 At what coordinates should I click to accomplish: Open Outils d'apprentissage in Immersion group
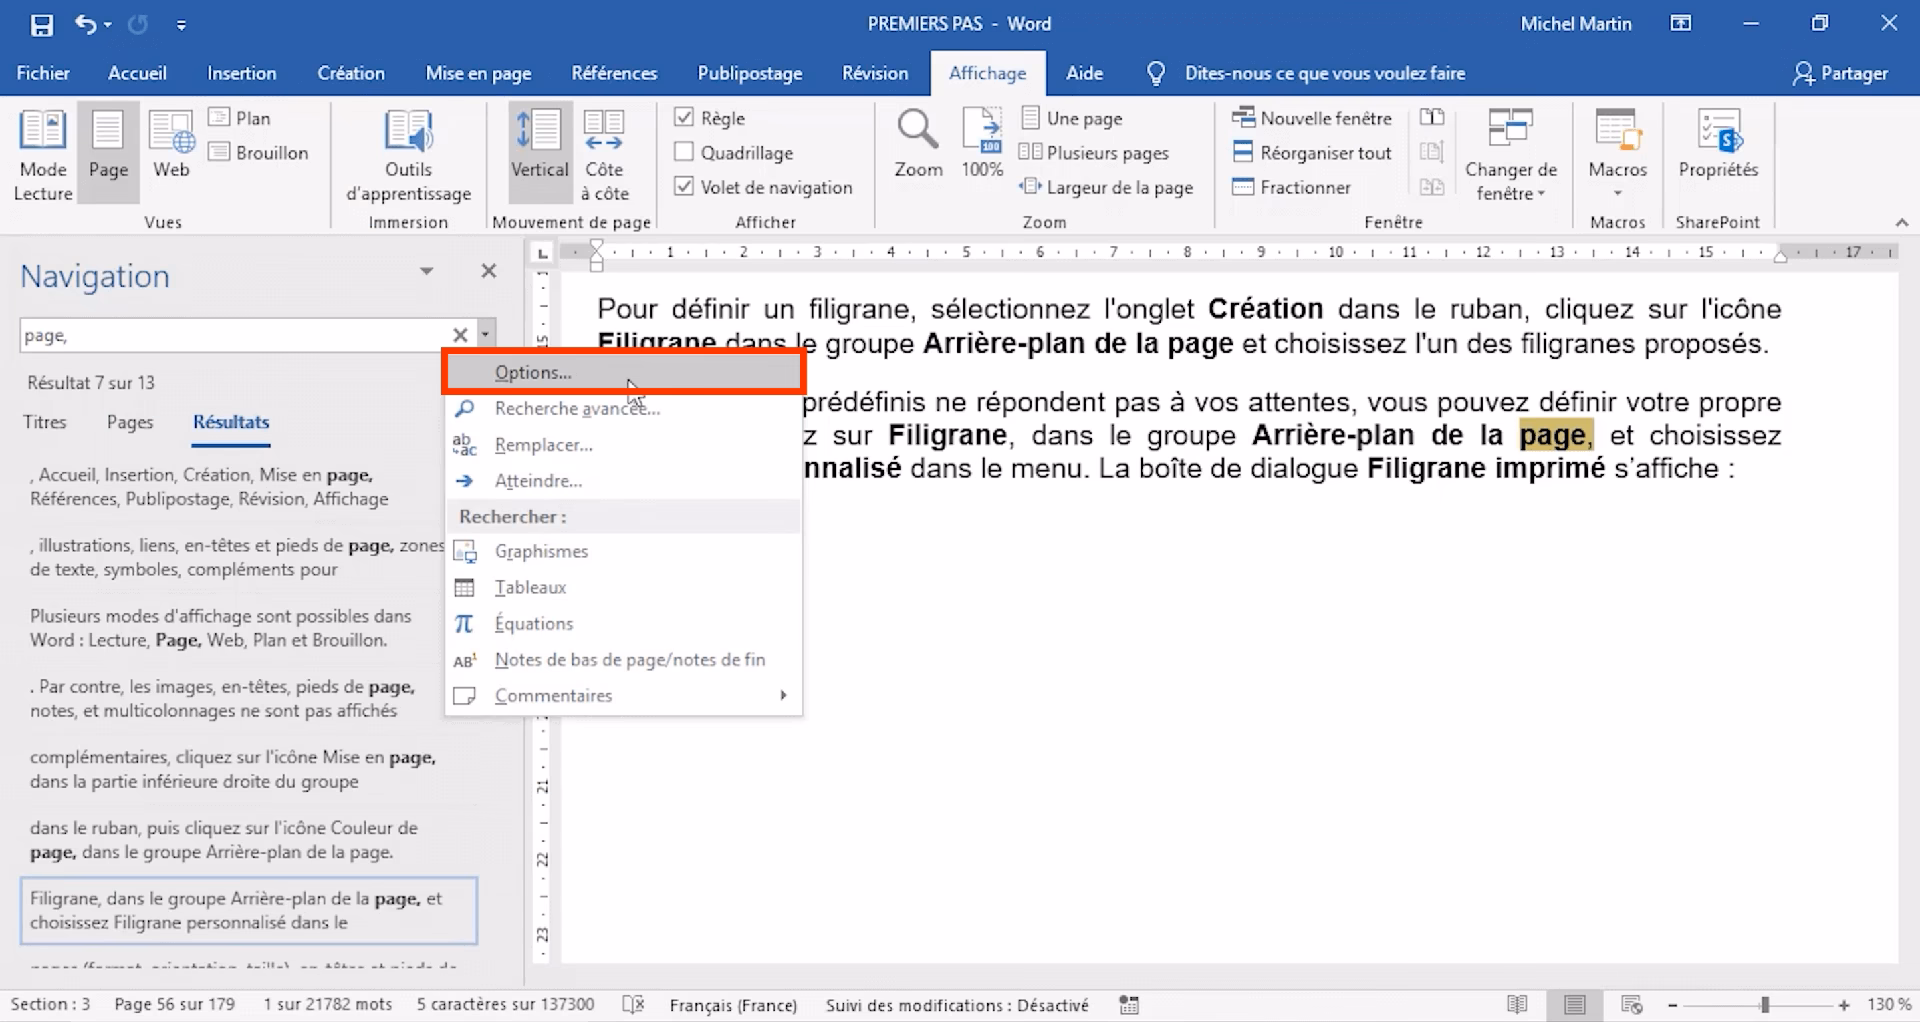tap(408, 152)
